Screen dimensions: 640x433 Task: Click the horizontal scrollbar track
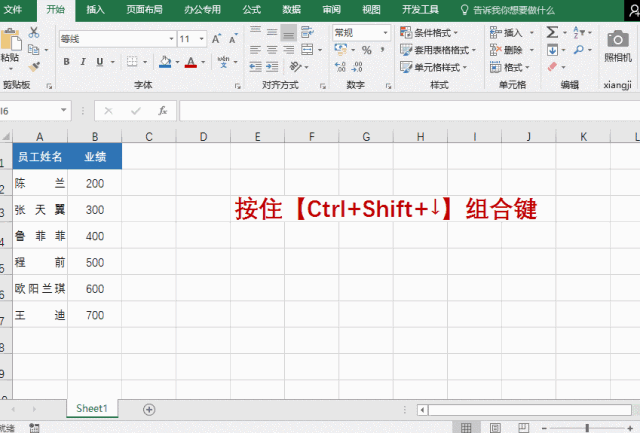(x=530, y=409)
